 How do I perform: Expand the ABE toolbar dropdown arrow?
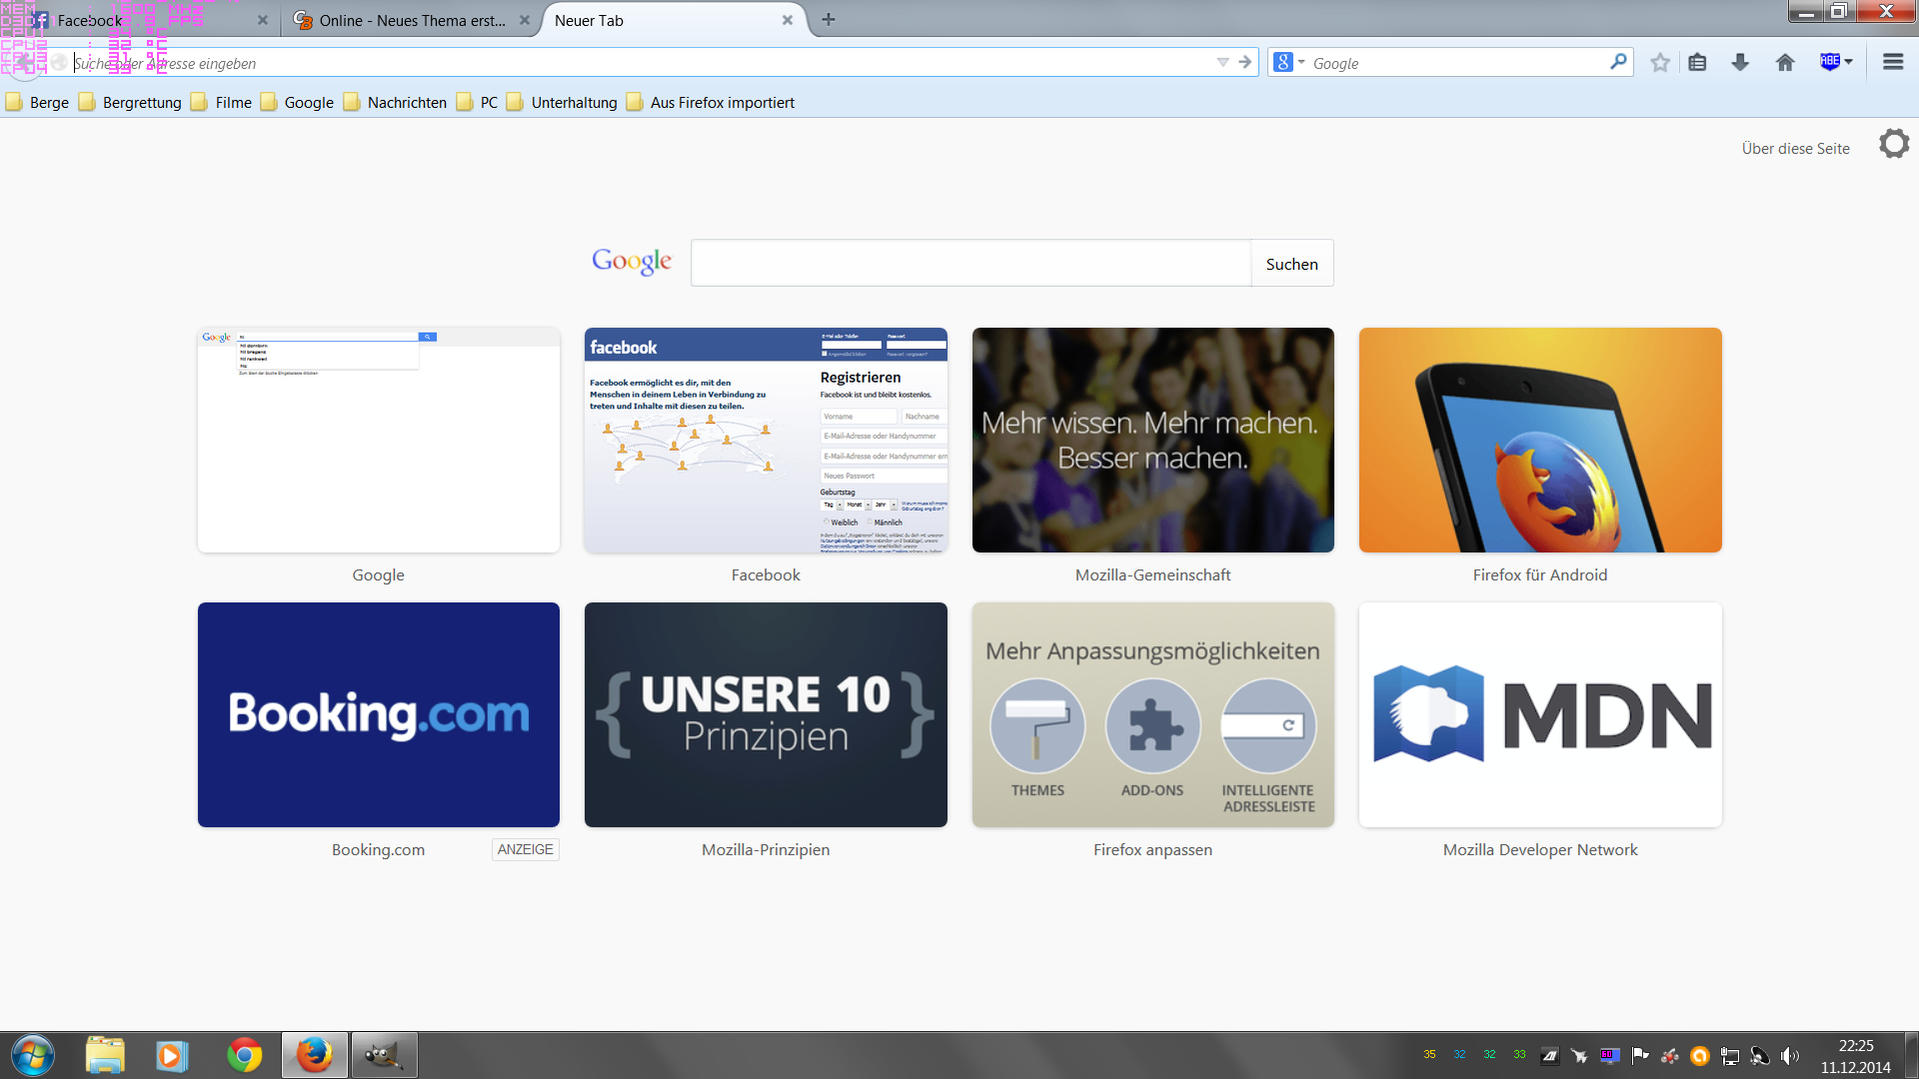pos(1848,62)
